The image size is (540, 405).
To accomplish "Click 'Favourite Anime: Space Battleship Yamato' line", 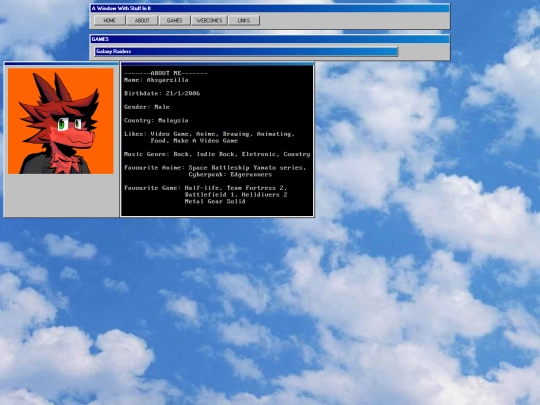I will click(215, 168).
